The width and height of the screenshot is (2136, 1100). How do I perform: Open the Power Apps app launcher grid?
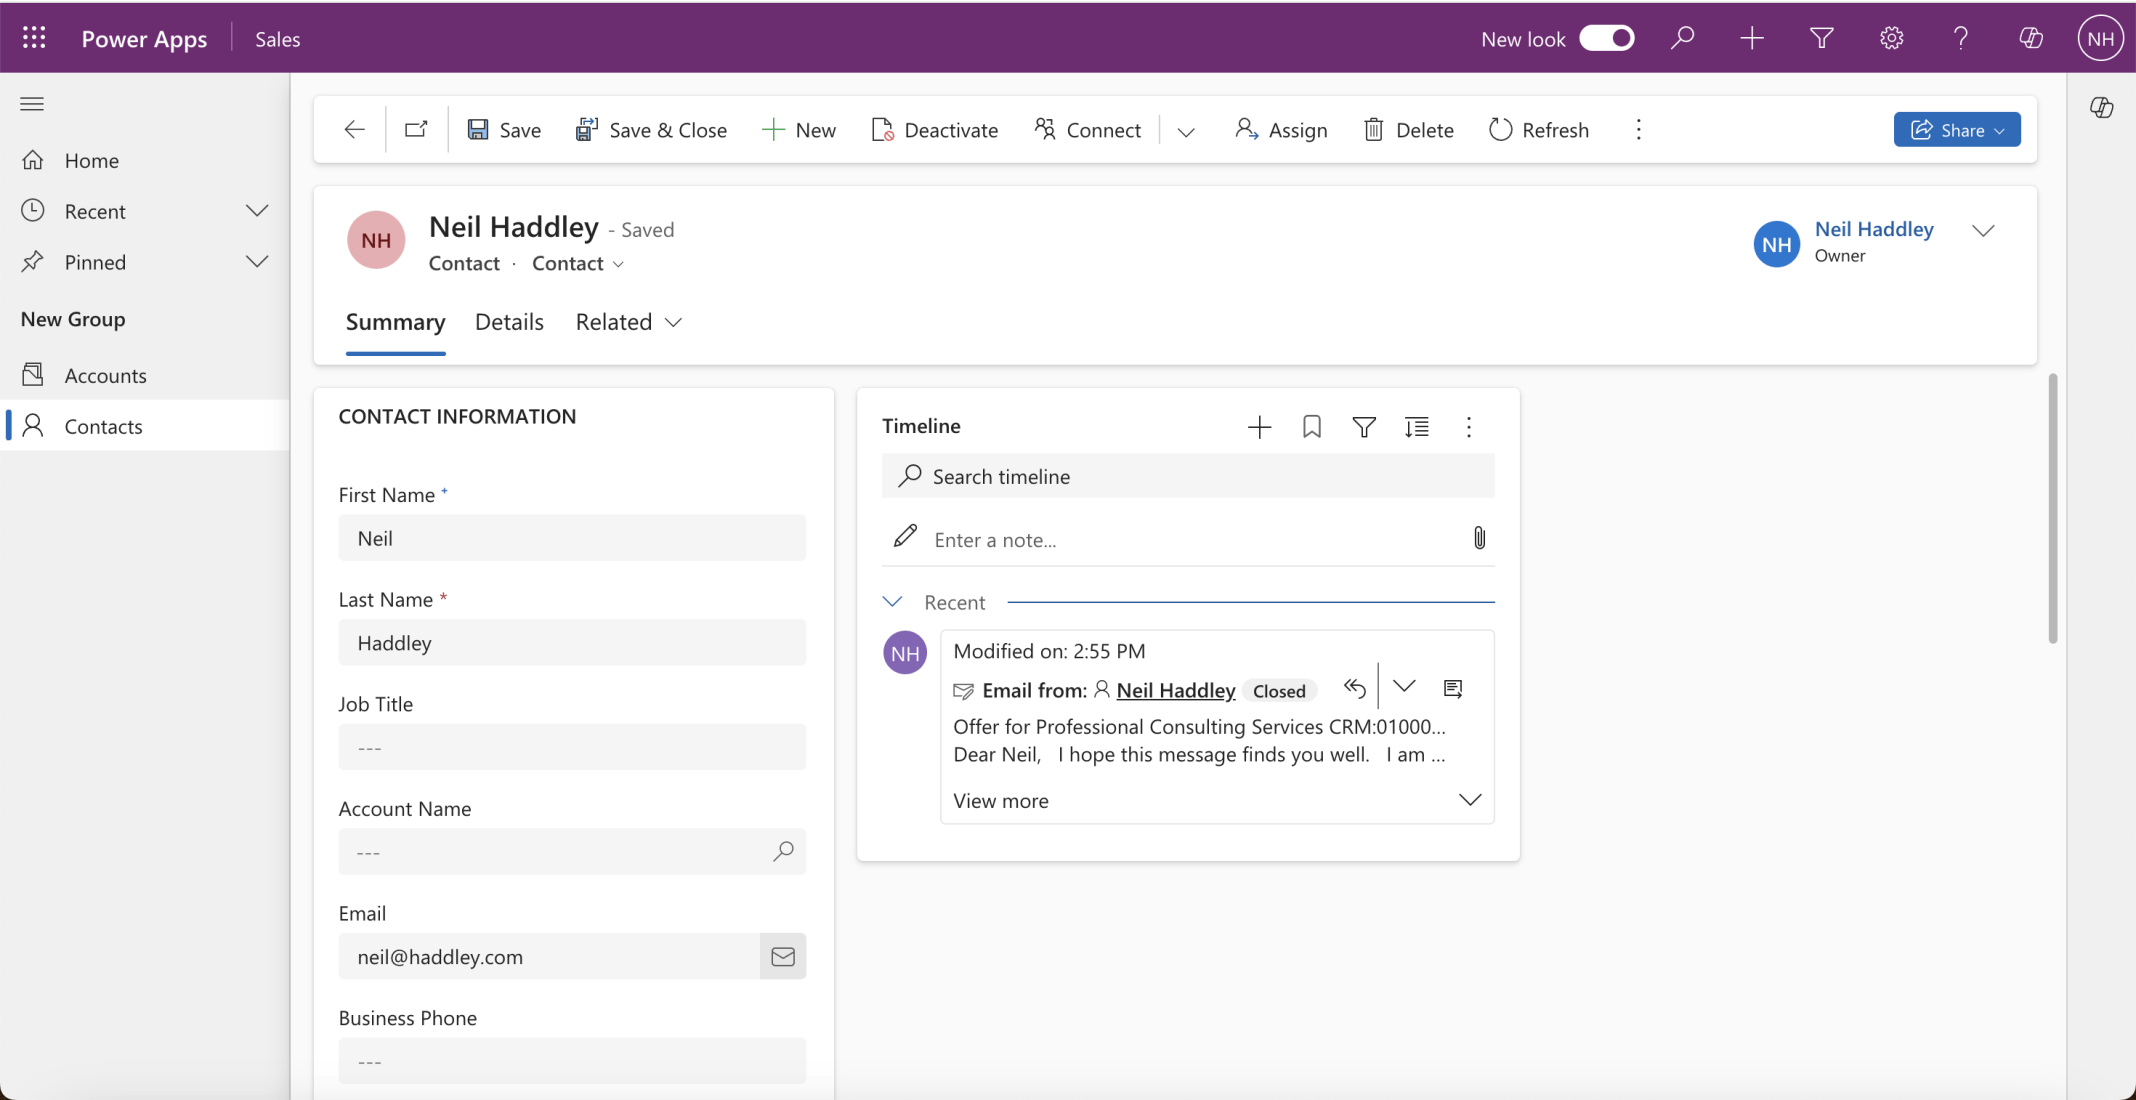33,37
